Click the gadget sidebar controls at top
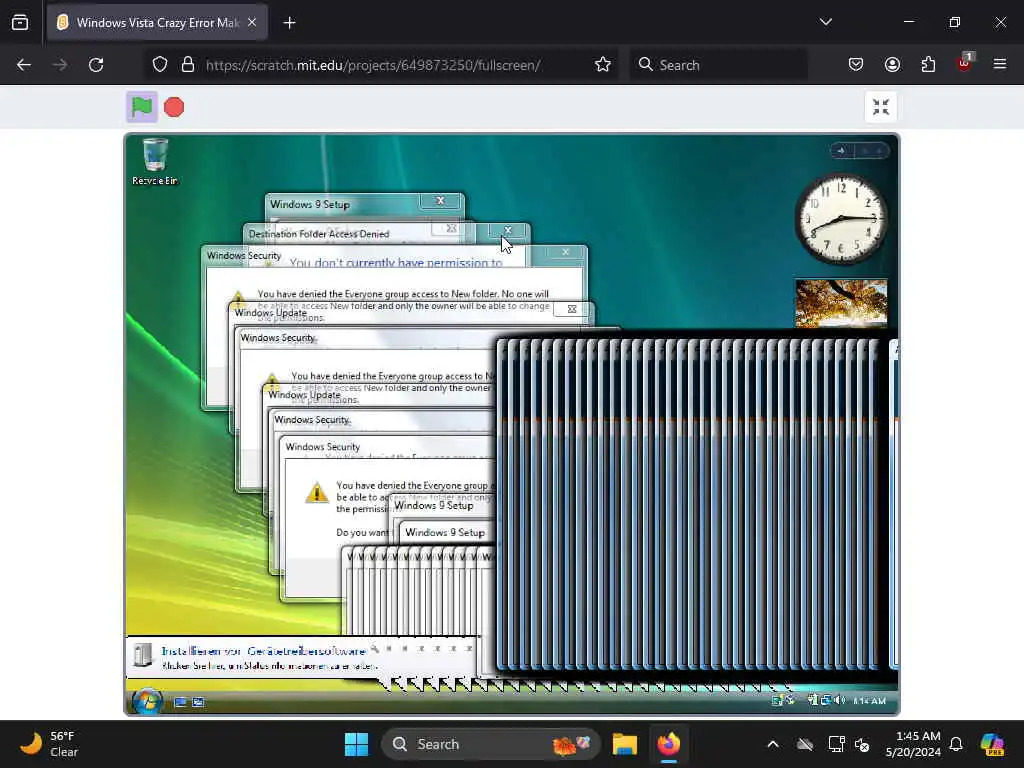Viewport: 1024px width, 768px height. (859, 151)
